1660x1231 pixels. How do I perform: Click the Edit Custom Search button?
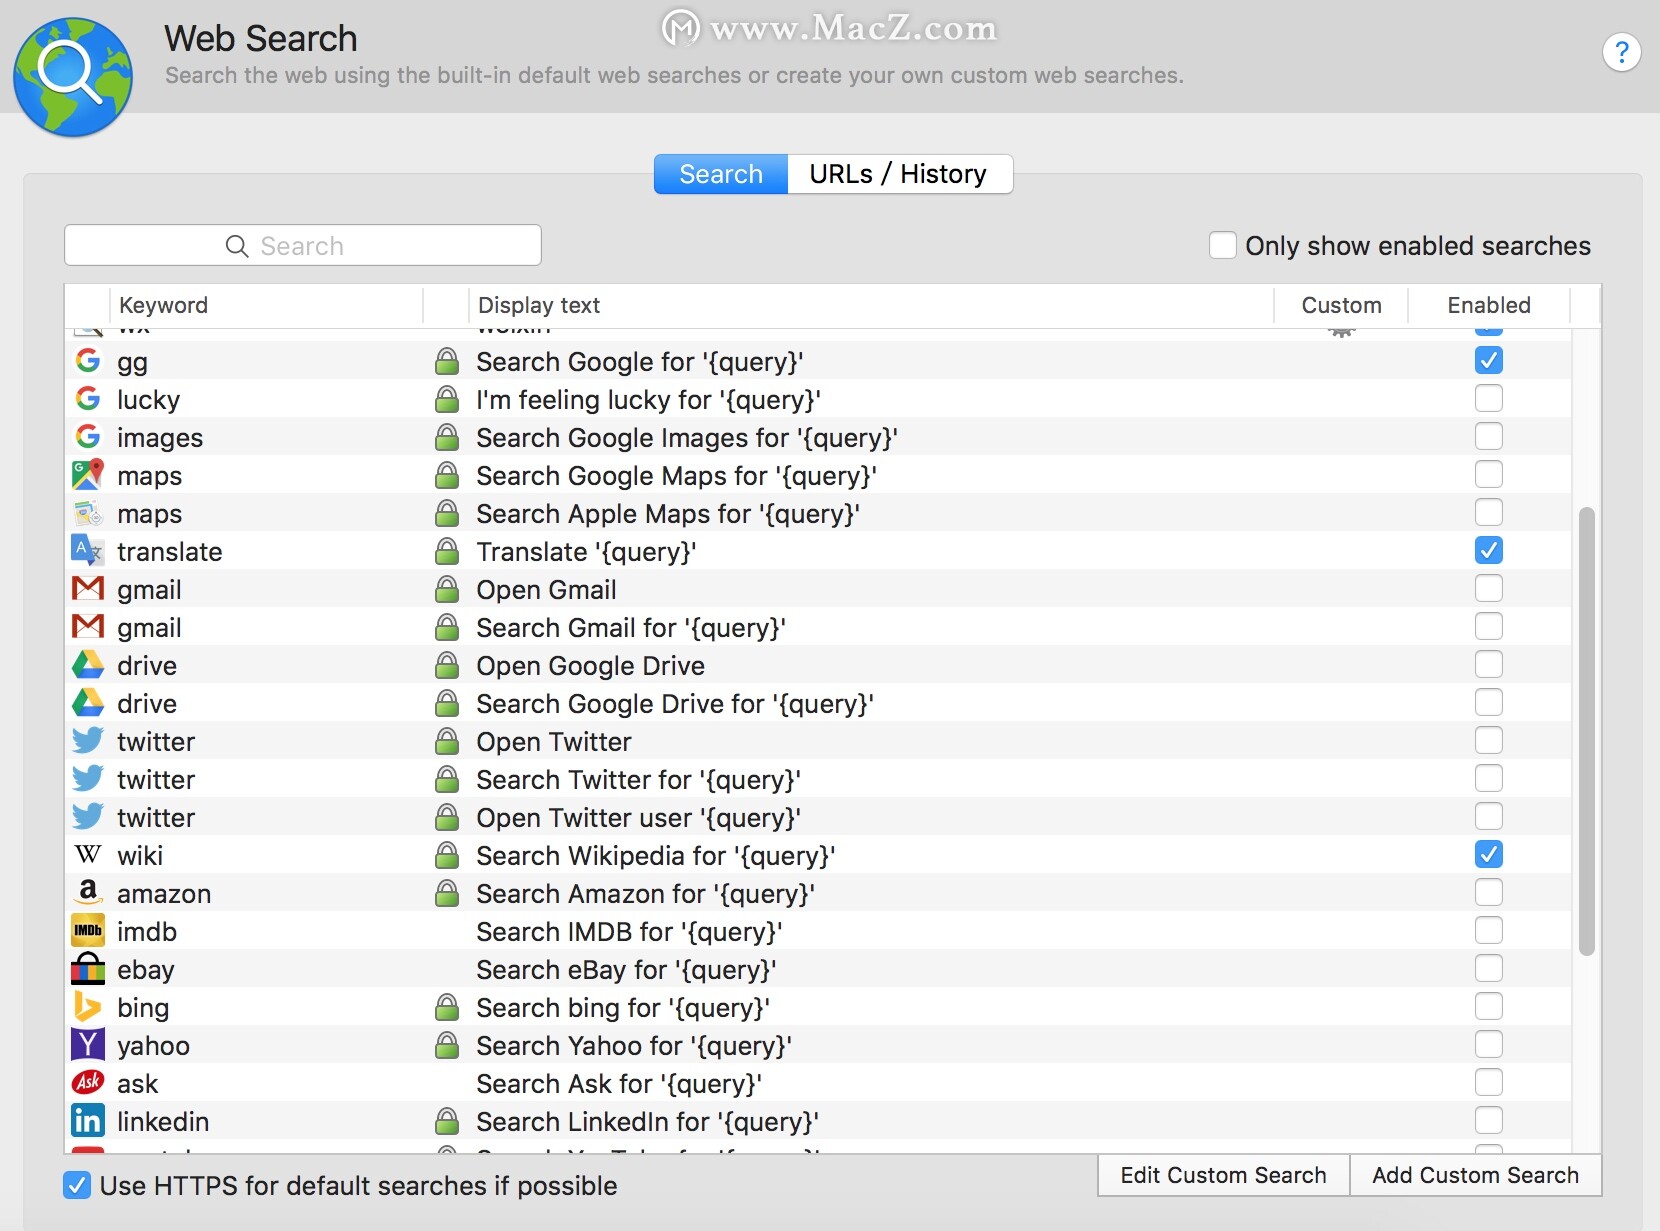(1223, 1175)
